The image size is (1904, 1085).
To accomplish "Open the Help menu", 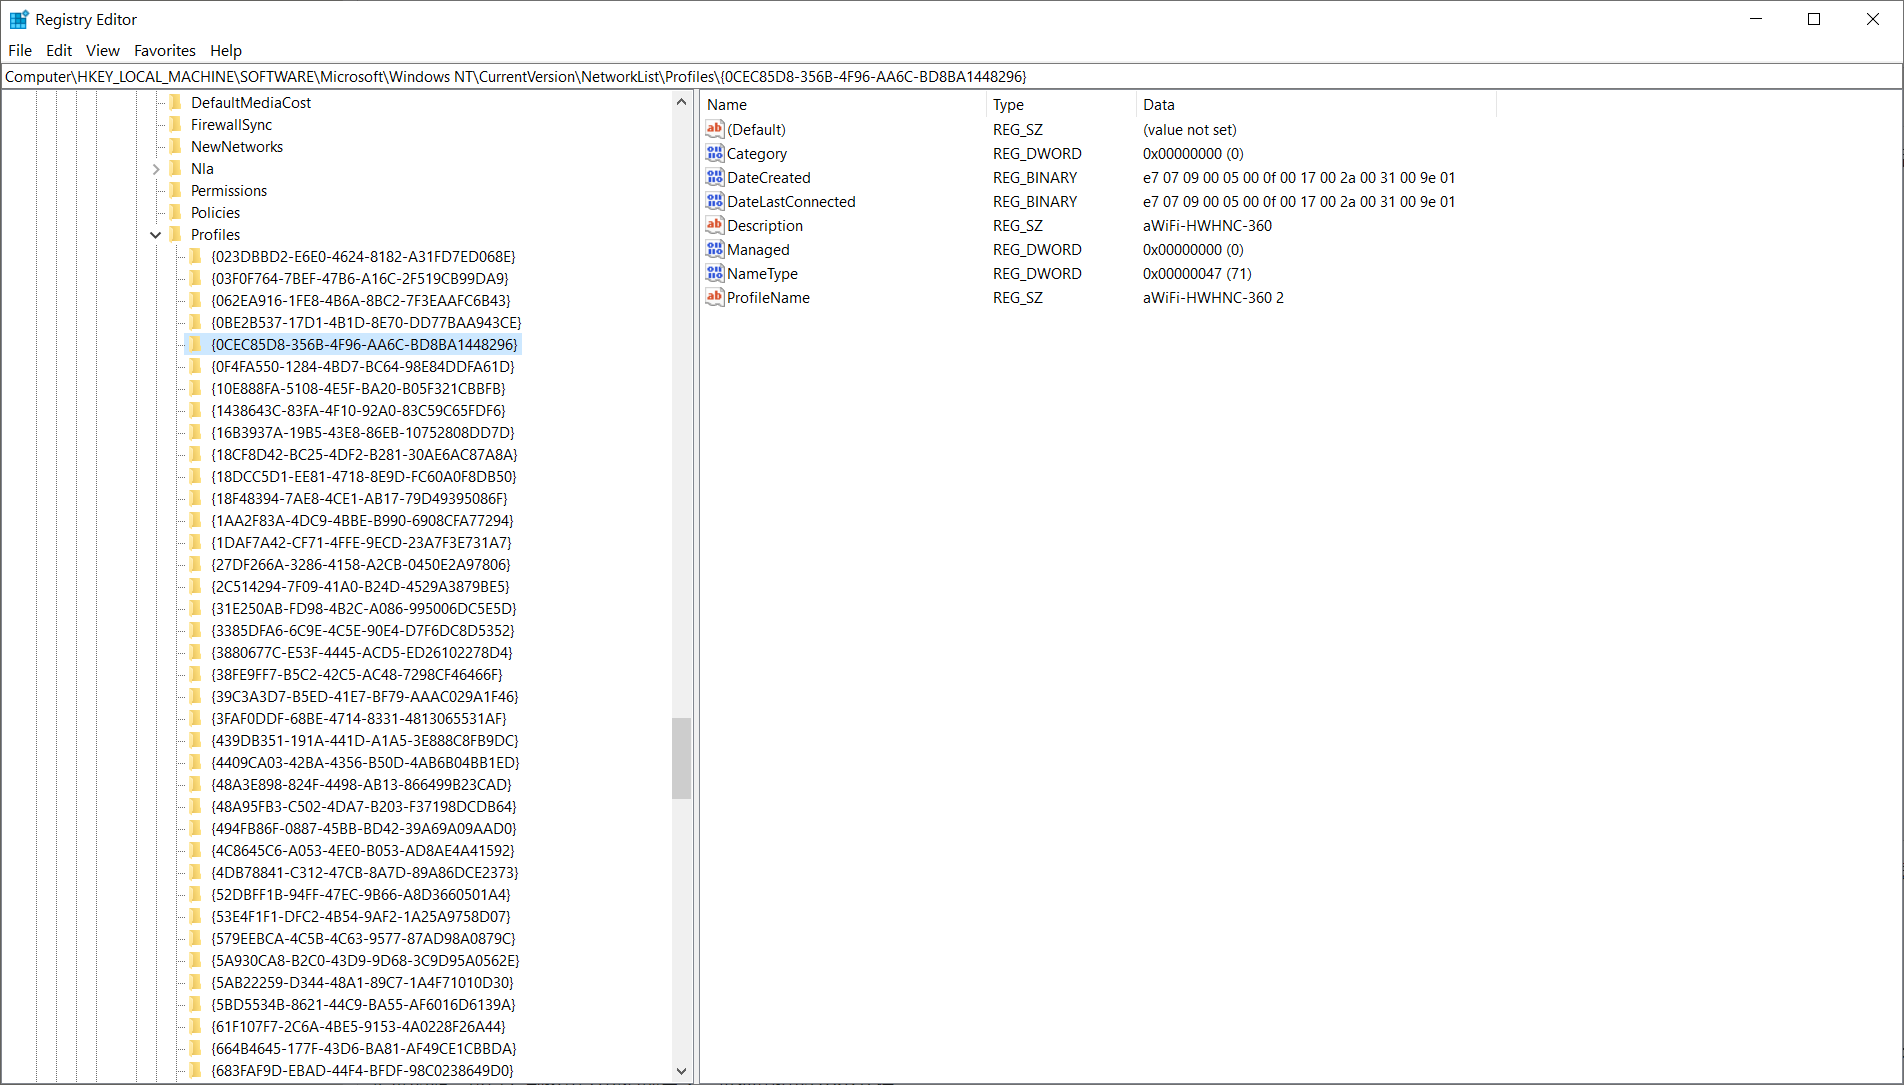I will click(226, 50).
